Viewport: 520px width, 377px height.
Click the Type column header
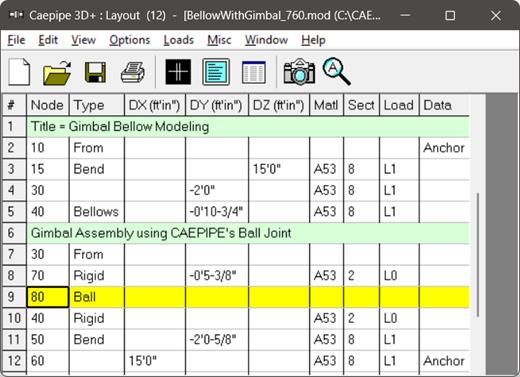coord(97,105)
